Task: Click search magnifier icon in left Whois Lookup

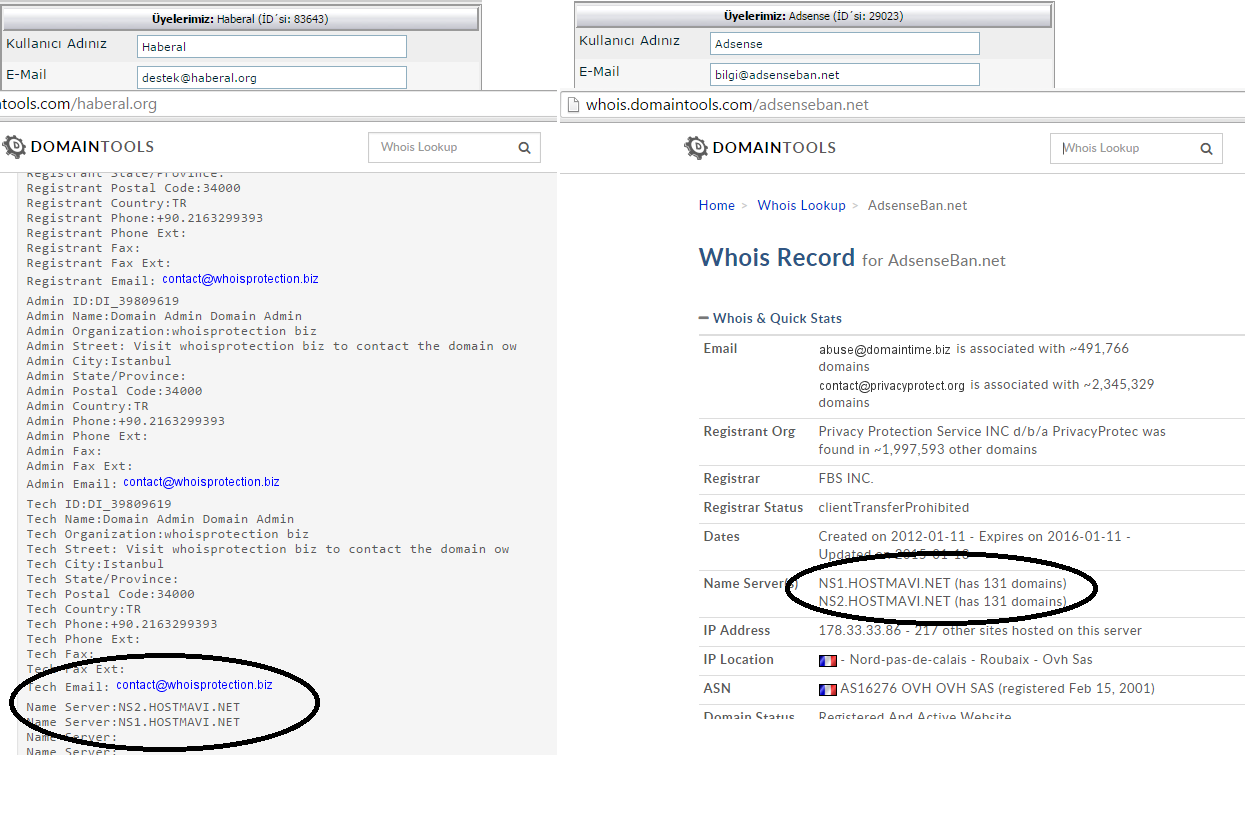Action: tap(524, 148)
